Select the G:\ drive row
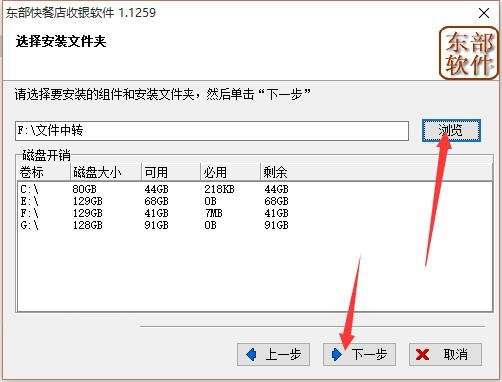The height and width of the screenshot is (382, 502). [x=255, y=225]
